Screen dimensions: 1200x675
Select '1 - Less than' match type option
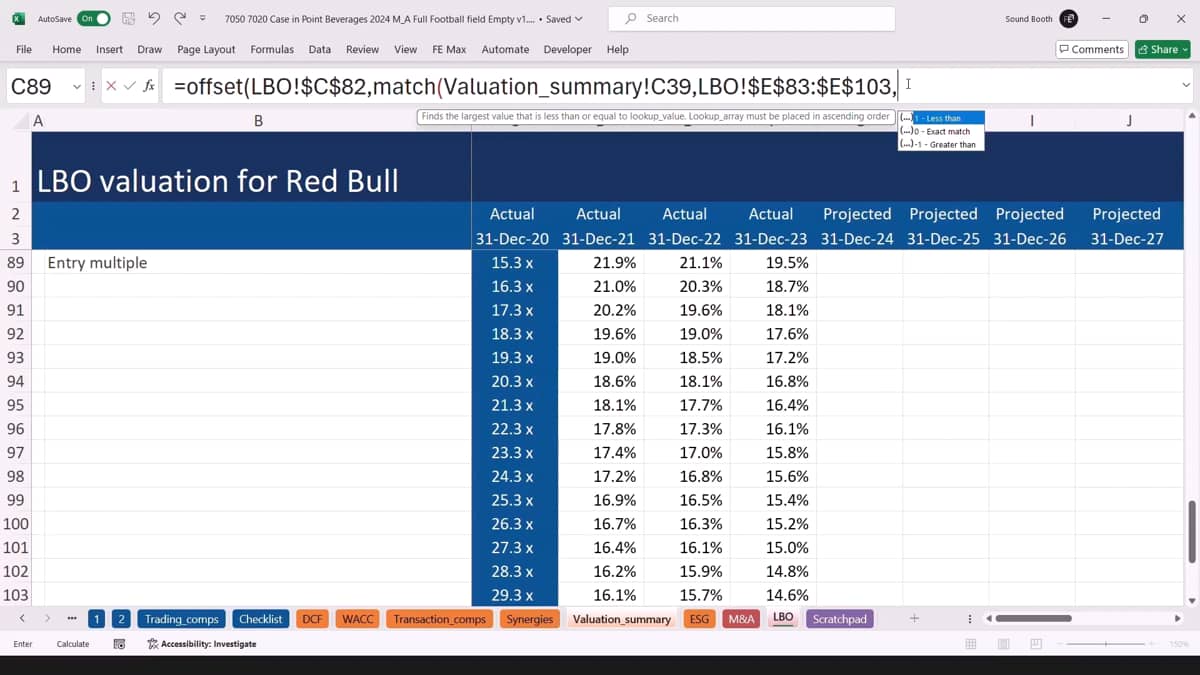tap(941, 118)
